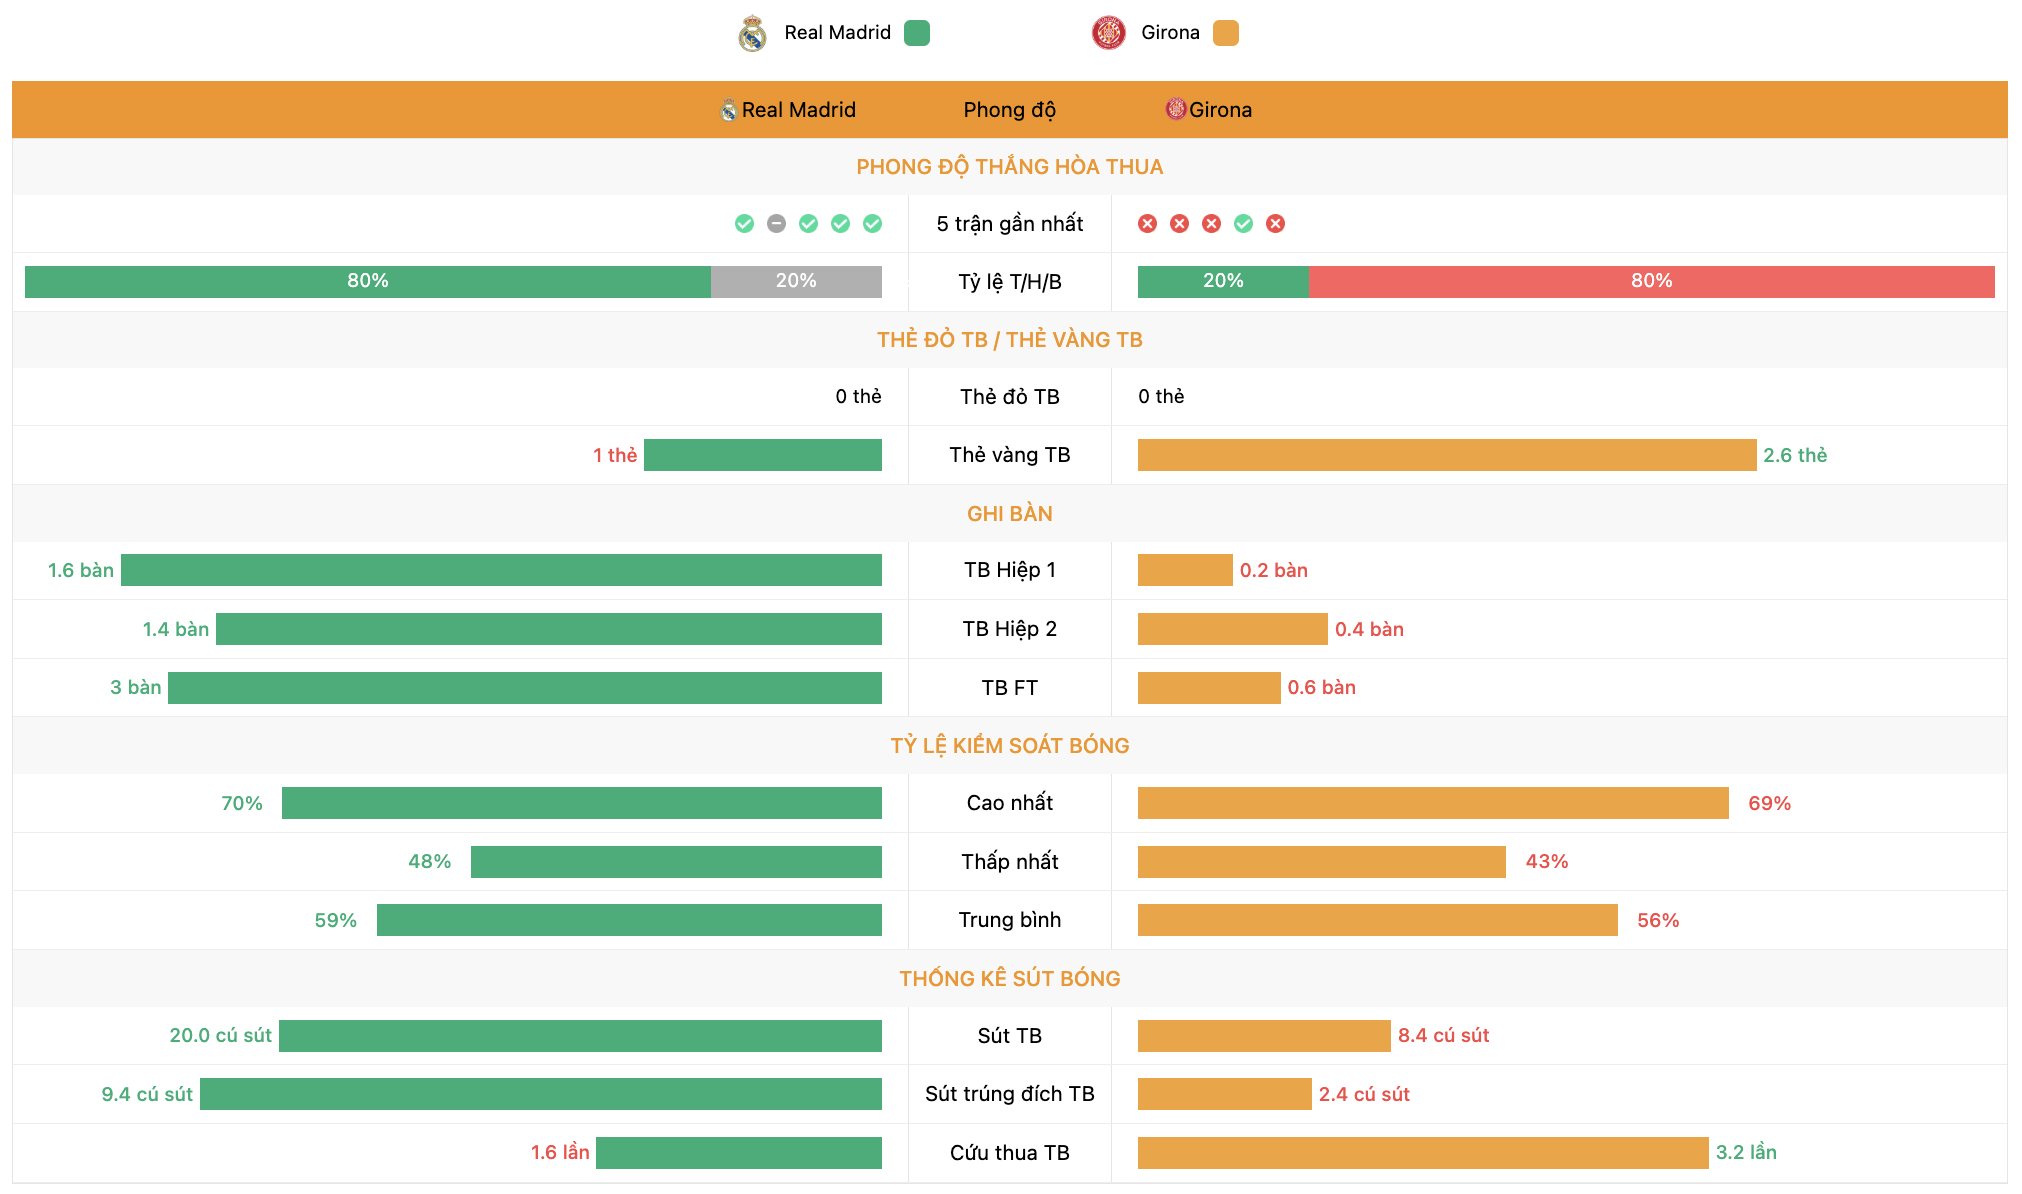
Task: Click the TỶ LỆ KIỂM SOÁT BÓNG heading
Action: pos(1009,746)
